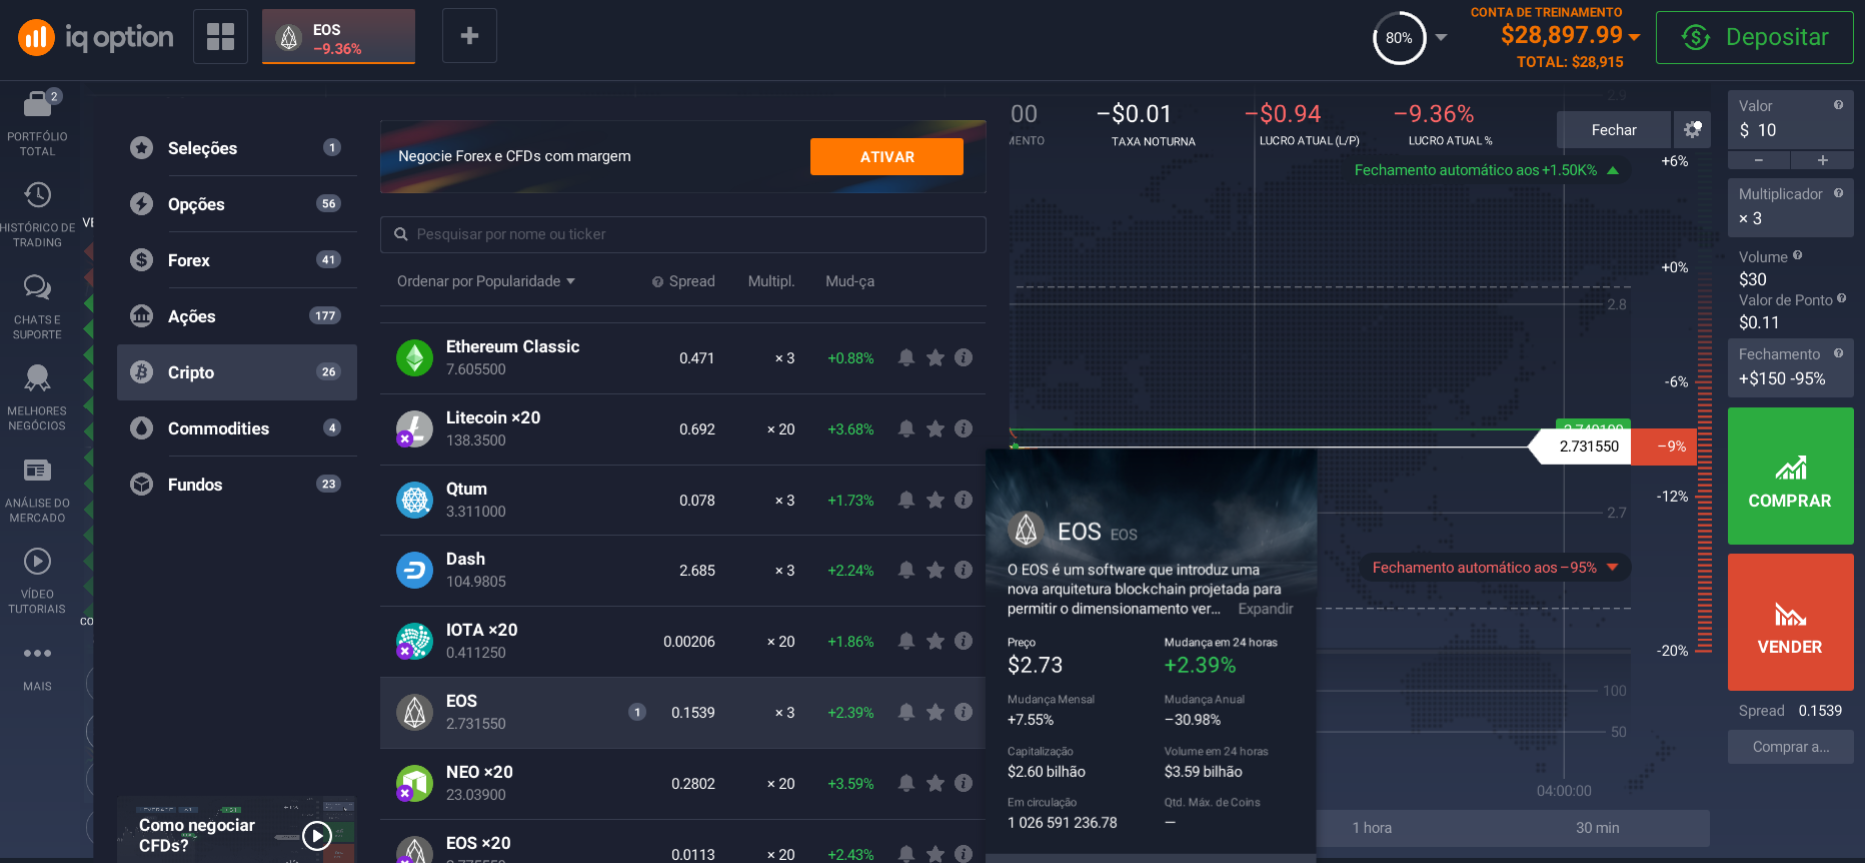
Task: Open the Comprar a... pending order option
Action: click(1790, 746)
